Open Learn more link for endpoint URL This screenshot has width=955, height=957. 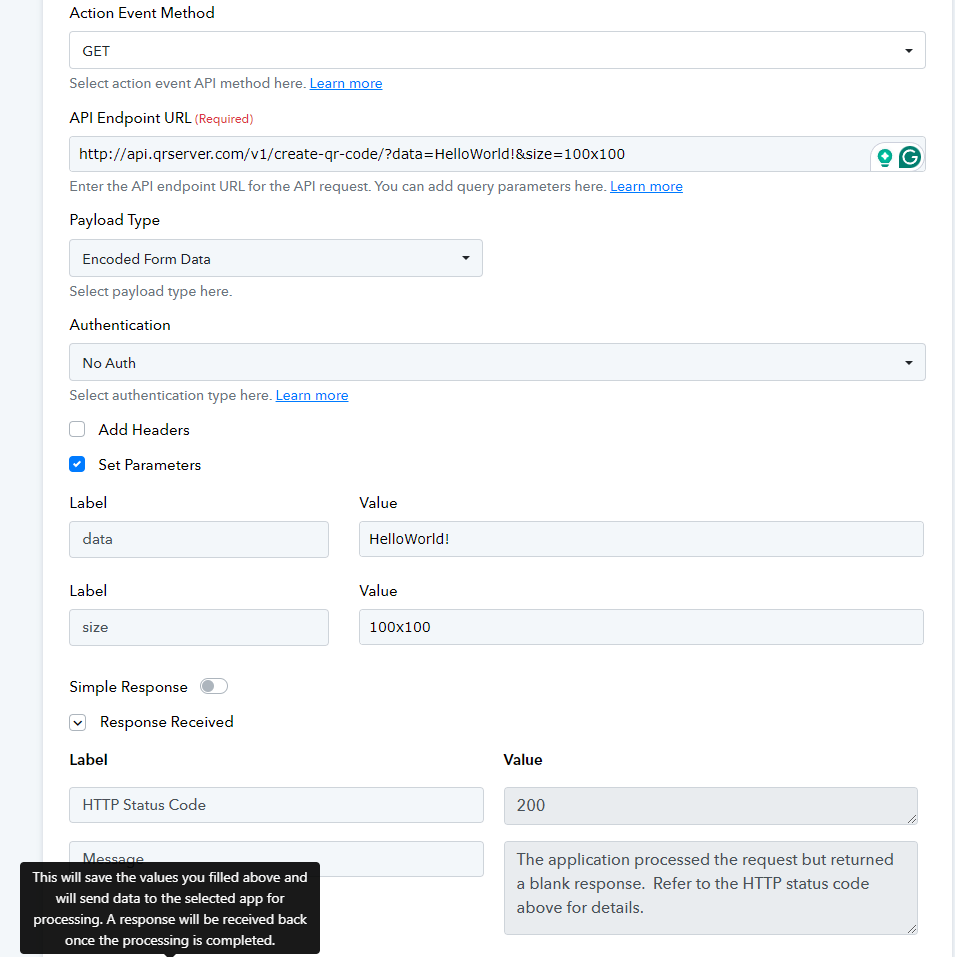coord(646,187)
